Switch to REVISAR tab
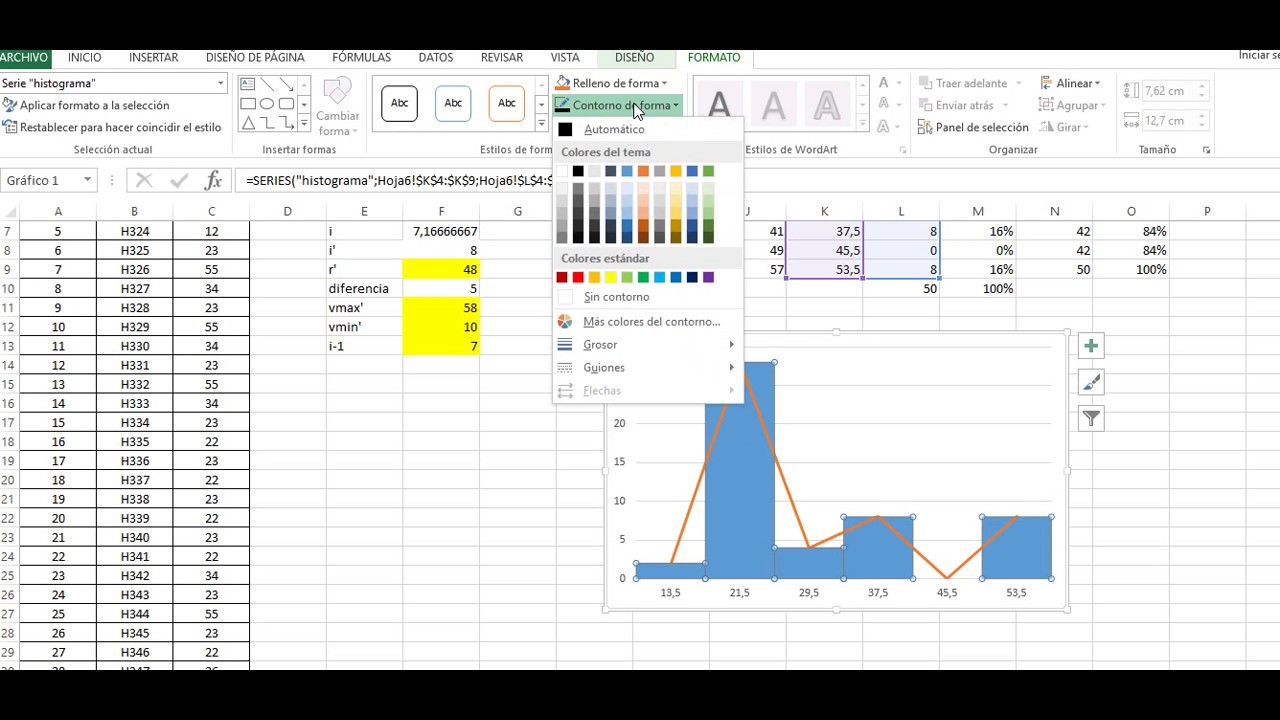Screen dimensions: 1280x720 (x=502, y=58)
